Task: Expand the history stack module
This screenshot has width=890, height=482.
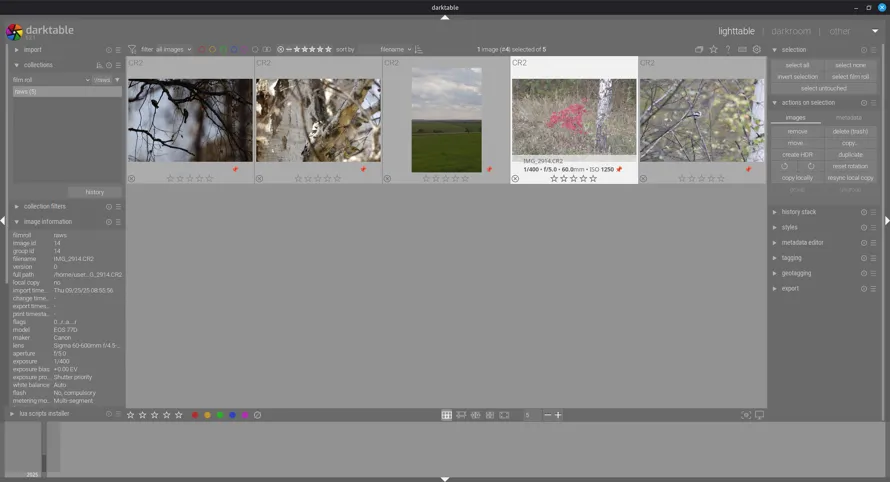Action: coord(799,212)
